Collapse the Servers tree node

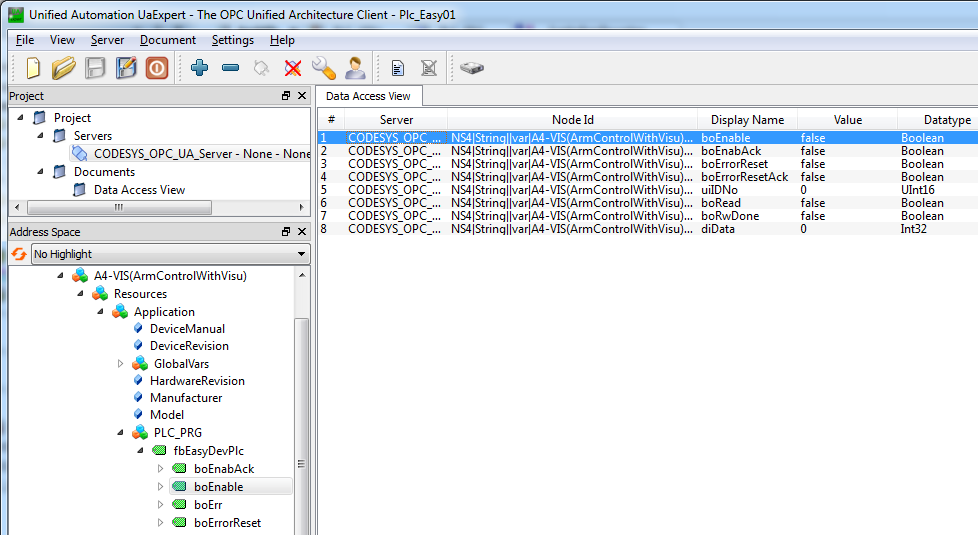click(41, 135)
